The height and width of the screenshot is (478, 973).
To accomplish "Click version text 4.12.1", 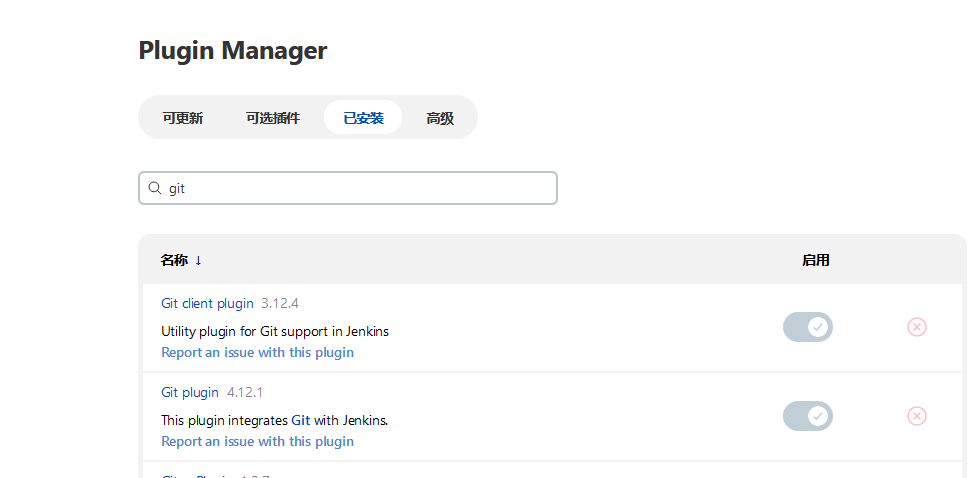I will tap(244, 392).
